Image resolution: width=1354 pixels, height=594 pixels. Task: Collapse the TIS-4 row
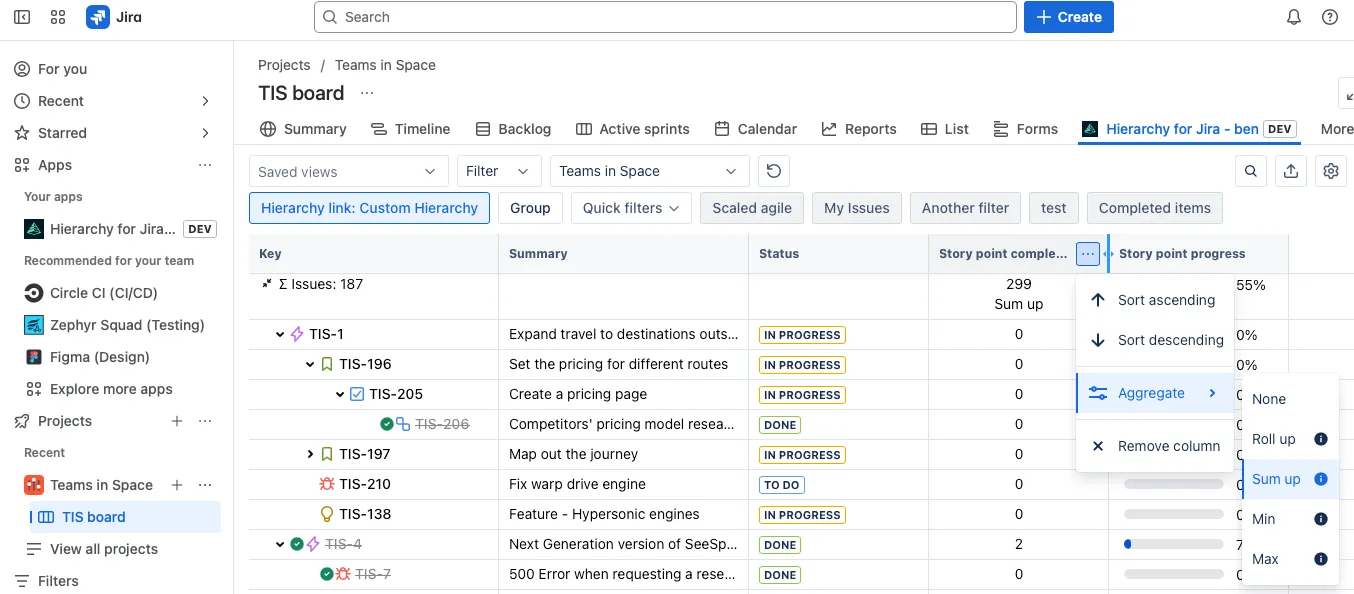point(280,544)
